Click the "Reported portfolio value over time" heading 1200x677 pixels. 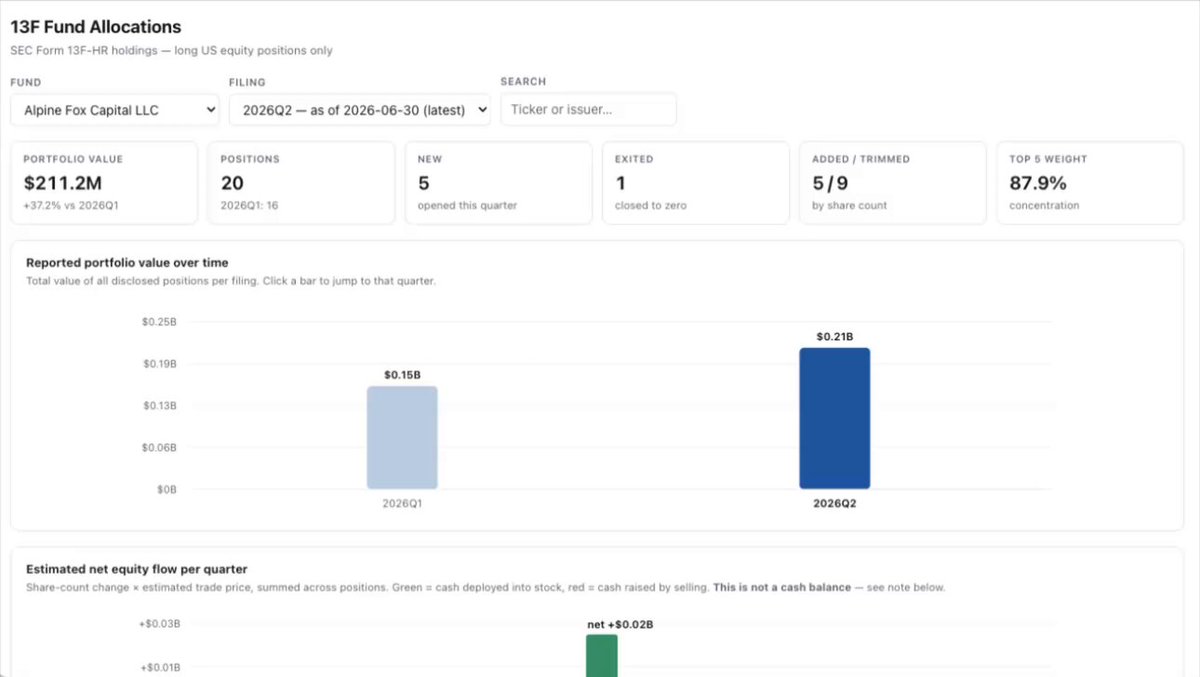click(x=127, y=263)
